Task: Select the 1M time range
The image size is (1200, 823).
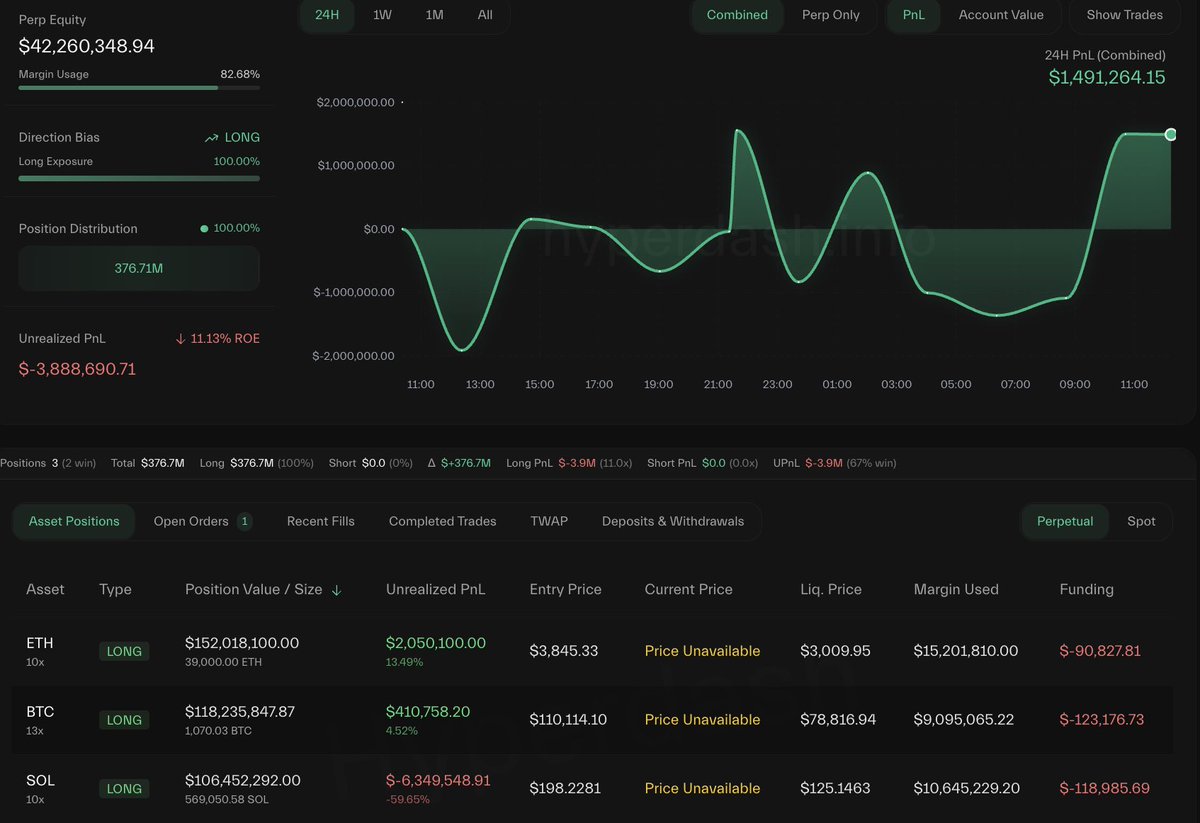Action: pyautogui.click(x=434, y=15)
